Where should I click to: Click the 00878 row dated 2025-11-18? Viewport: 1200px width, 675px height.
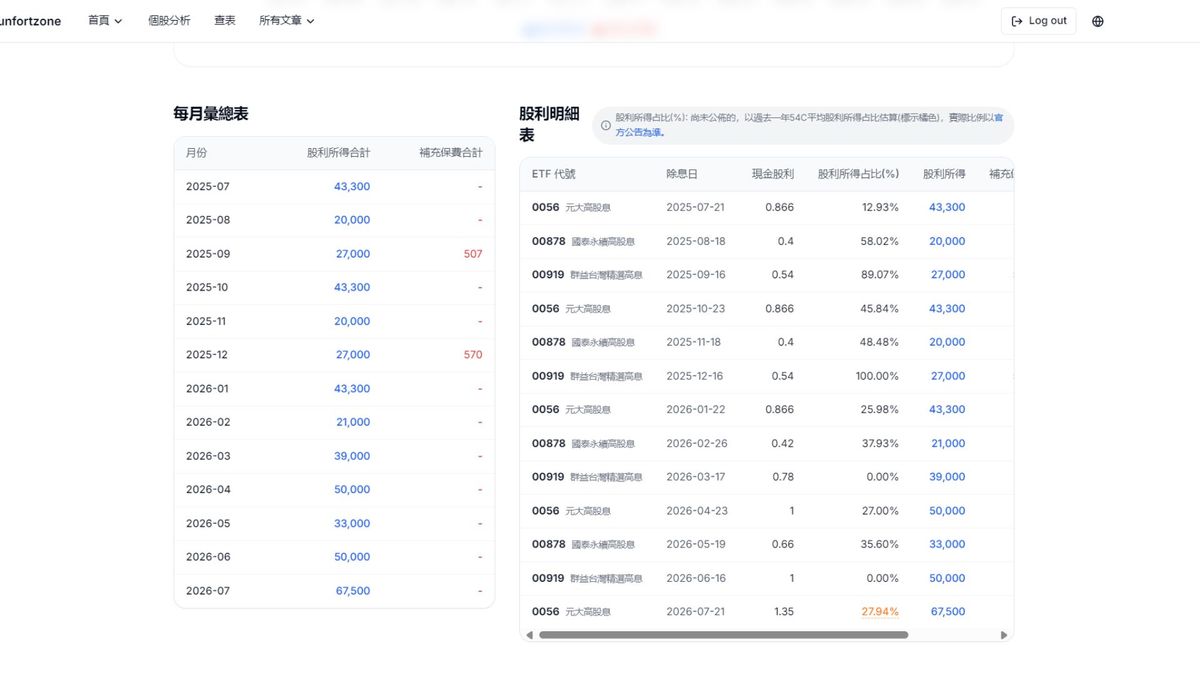tap(766, 342)
